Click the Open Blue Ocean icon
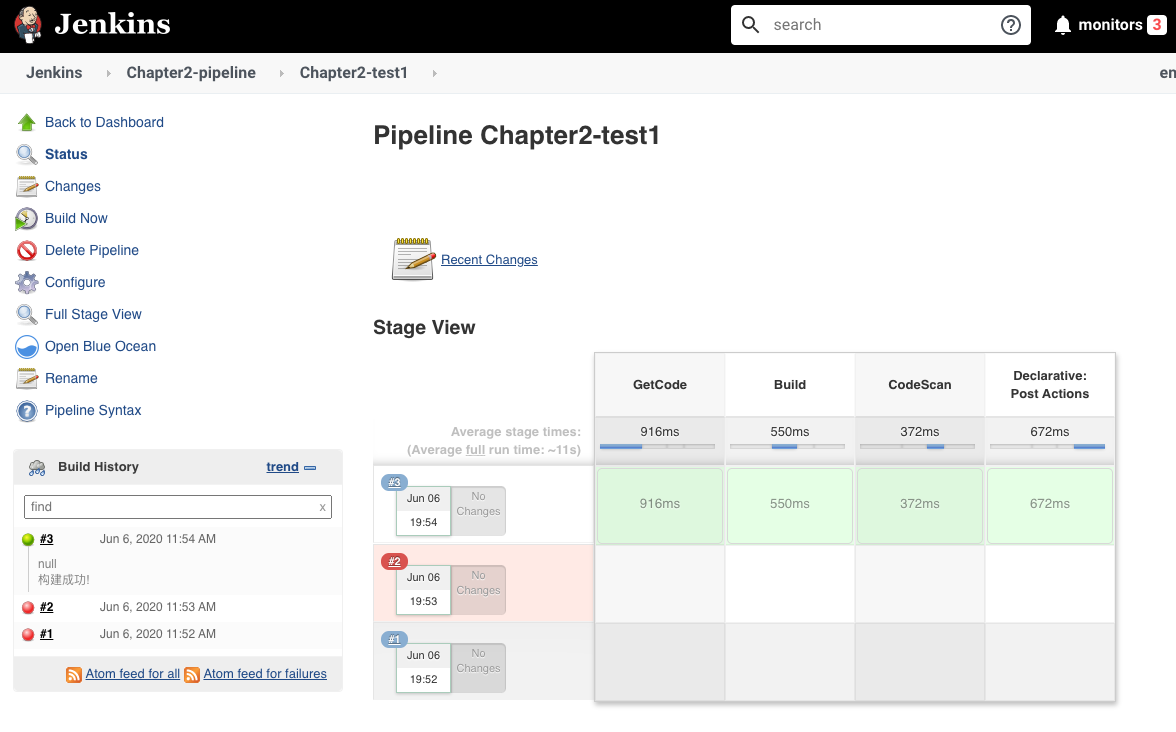Image resolution: width=1176 pixels, height=732 pixels. (27, 347)
